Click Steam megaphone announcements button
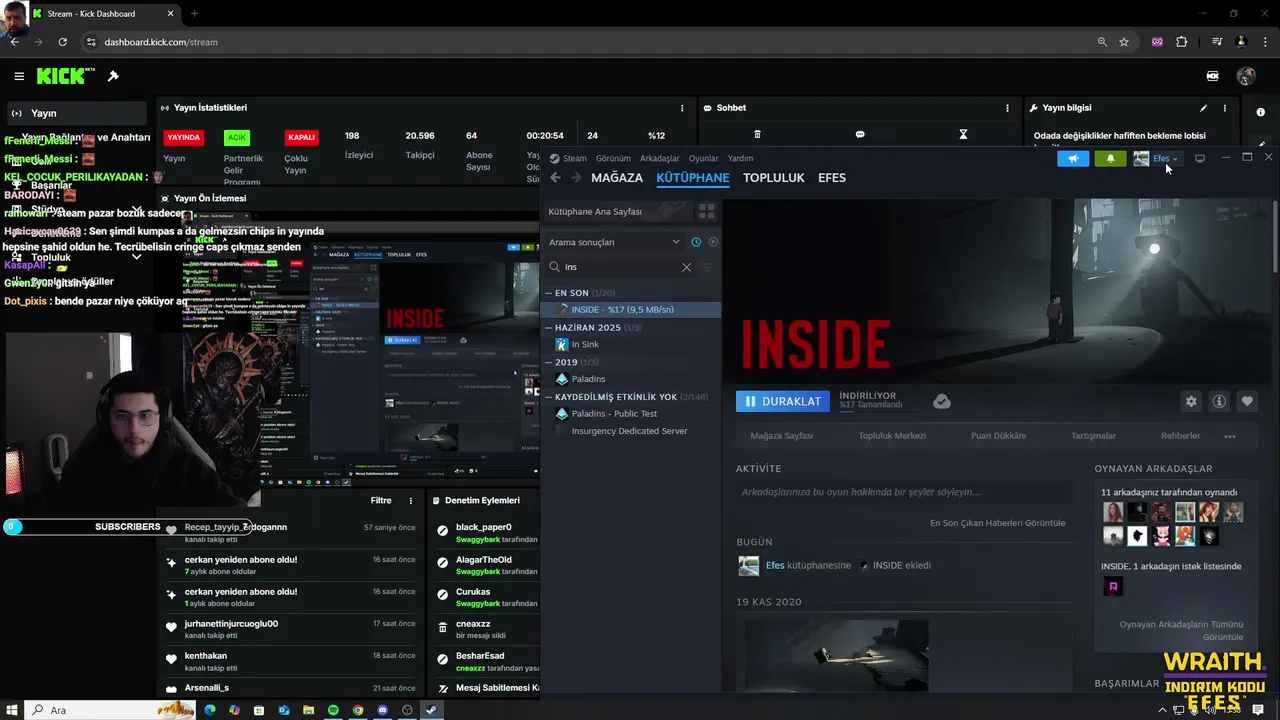The height and width of the screenshot is (720, 1280). [1073, 158]
